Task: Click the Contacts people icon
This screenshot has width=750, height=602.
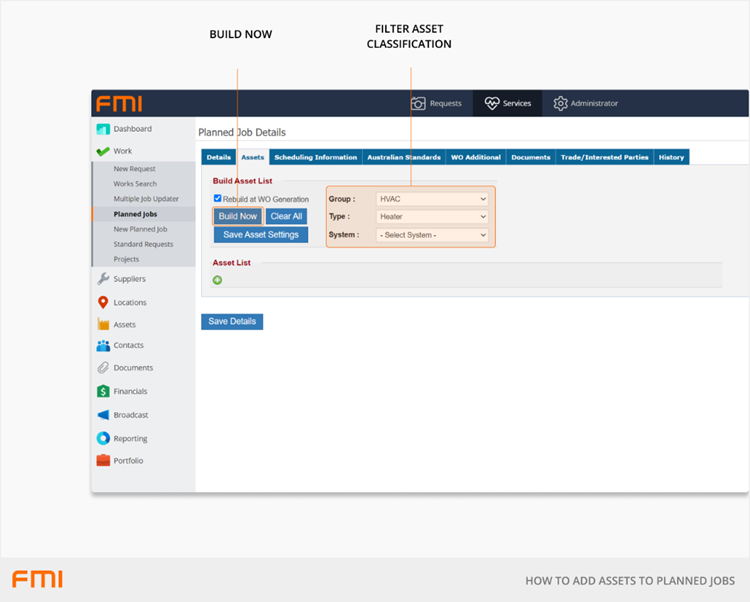Action: pyautogui.click(x=103, y=345)
